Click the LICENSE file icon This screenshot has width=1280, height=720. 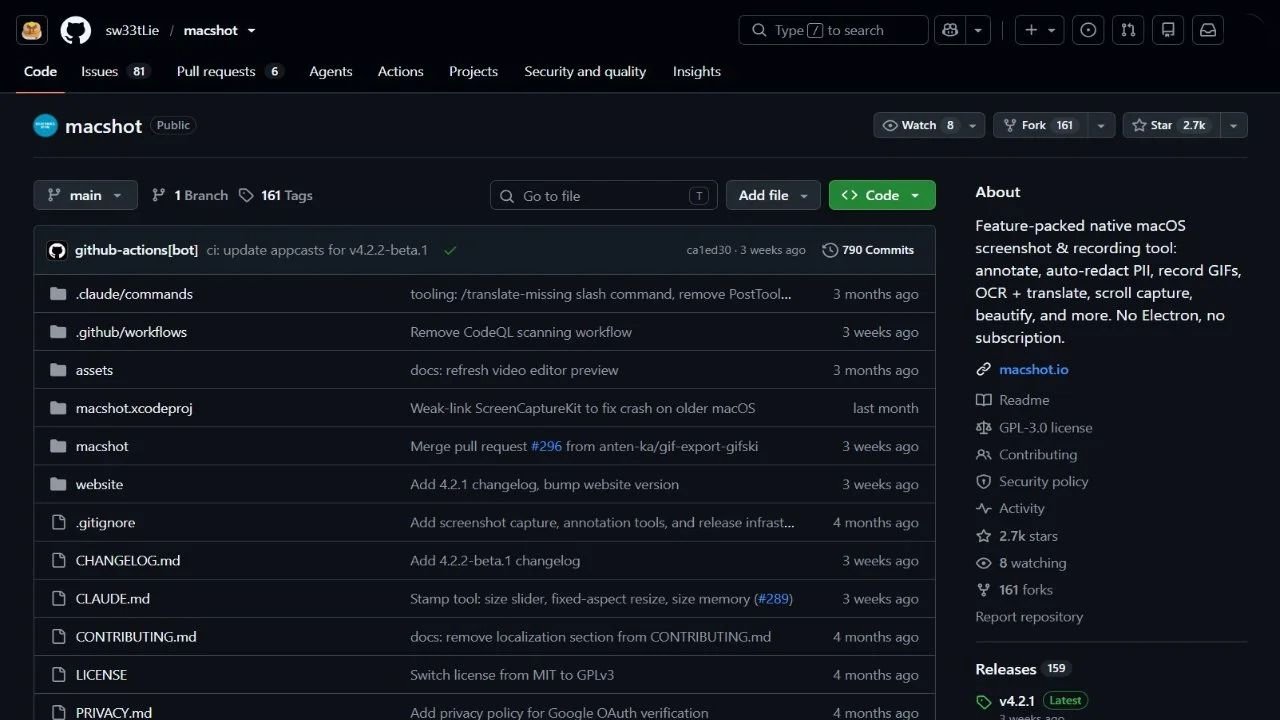pos(58,675)
